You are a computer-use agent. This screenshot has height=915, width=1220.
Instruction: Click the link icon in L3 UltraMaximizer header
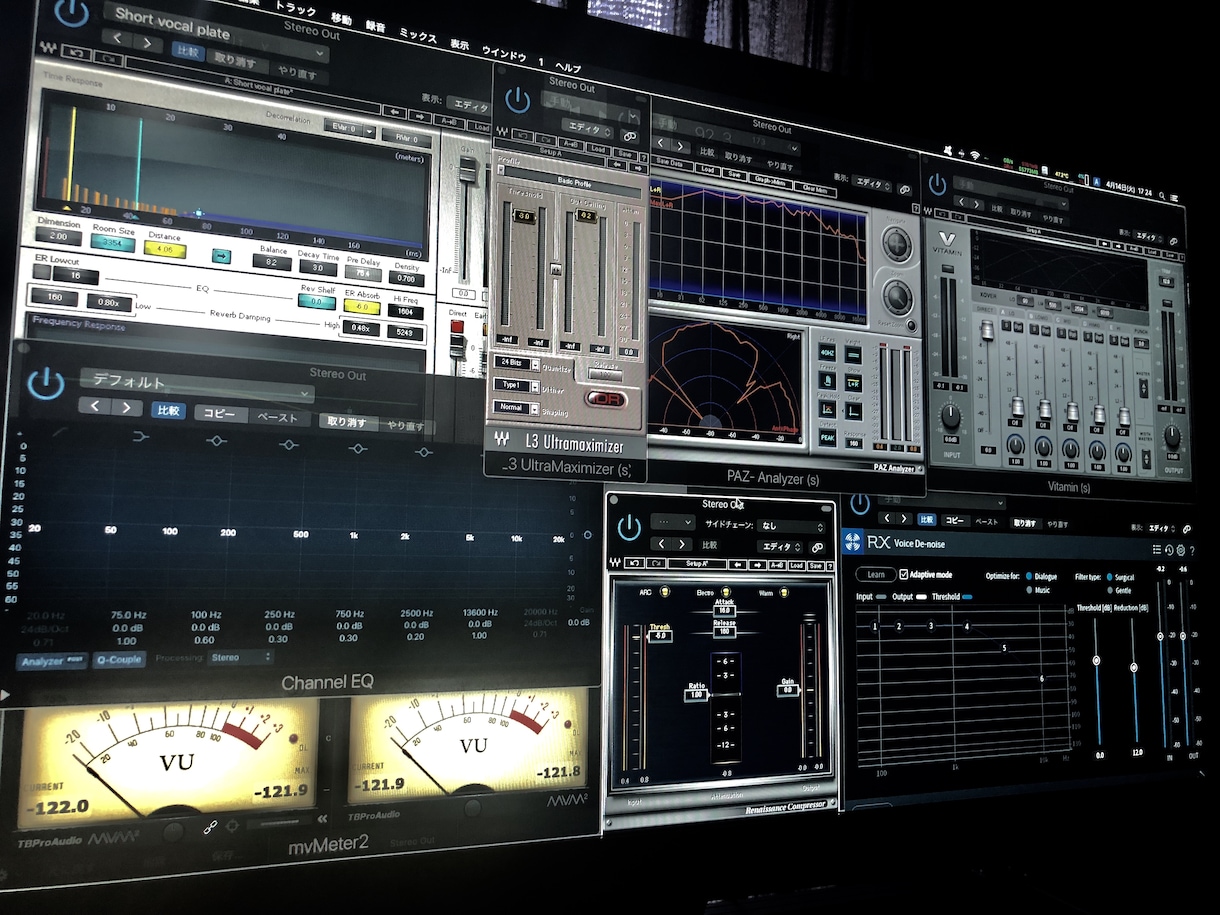630,134
